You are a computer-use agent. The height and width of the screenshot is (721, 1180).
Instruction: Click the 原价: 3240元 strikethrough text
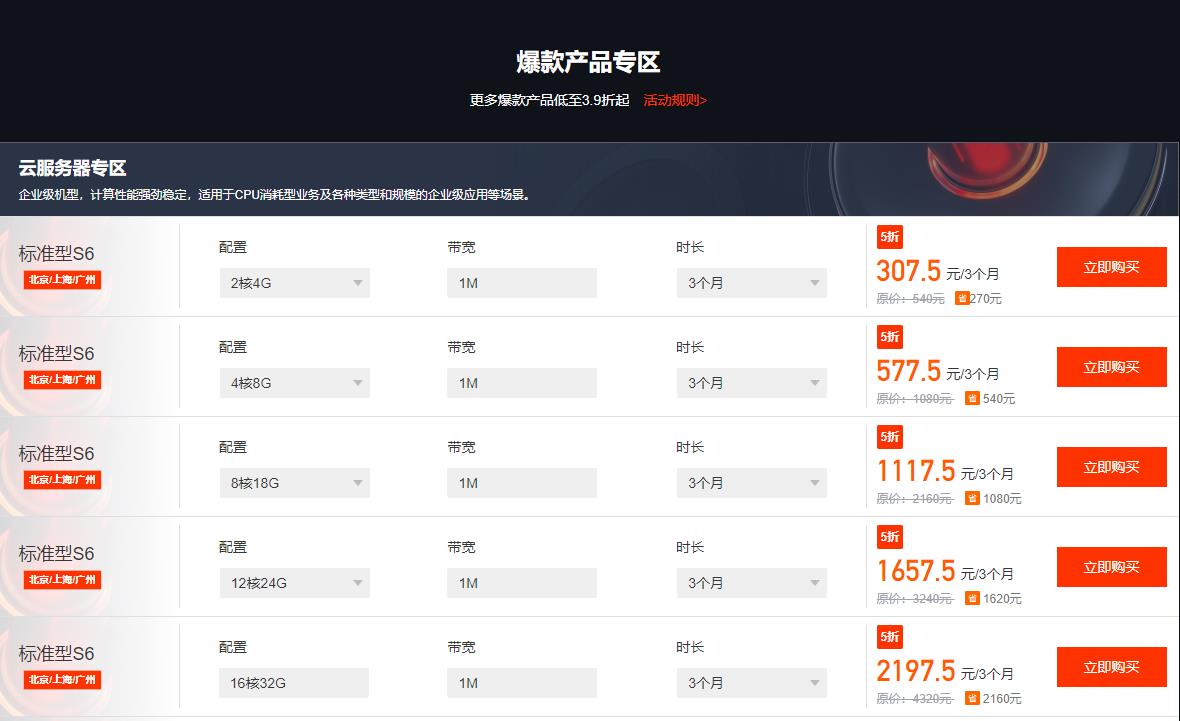coord(914,599)
